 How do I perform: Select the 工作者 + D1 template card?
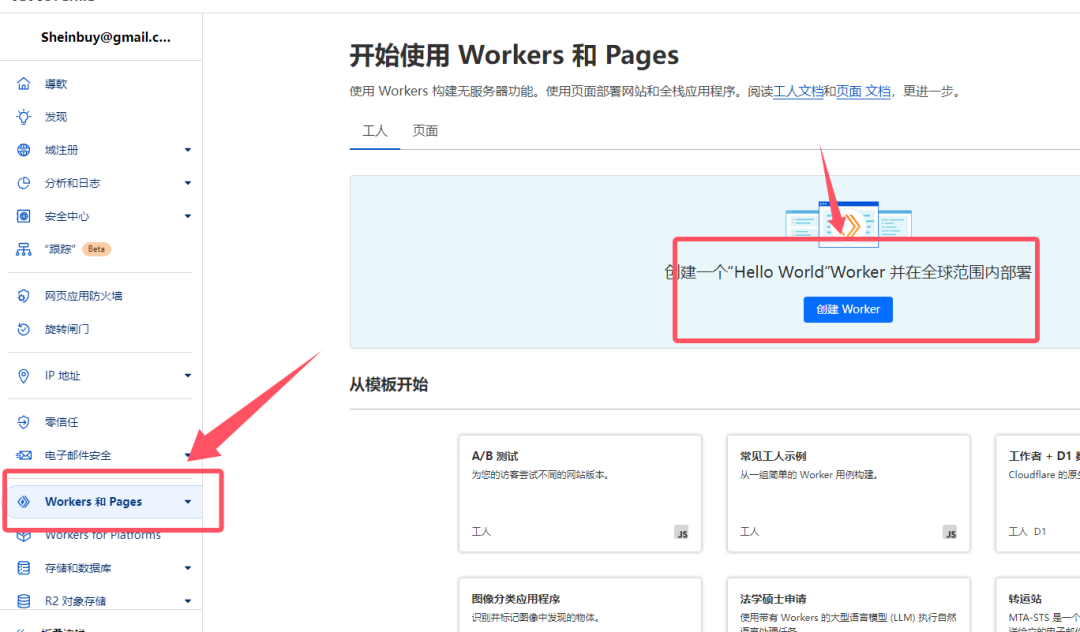click(x=1038, y=493)
